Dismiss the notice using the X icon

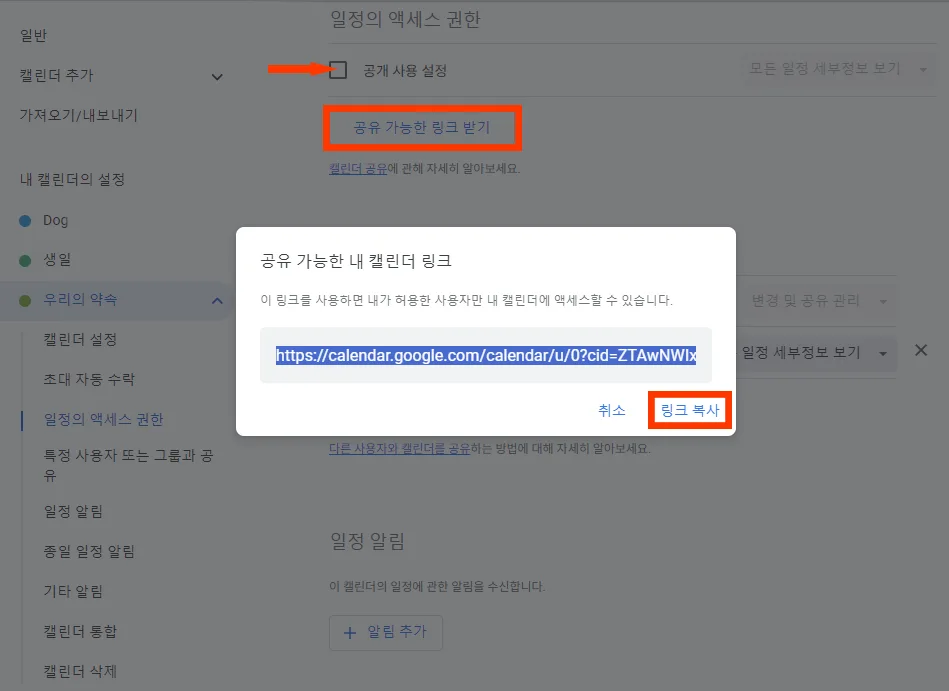(x=921, y=350)
